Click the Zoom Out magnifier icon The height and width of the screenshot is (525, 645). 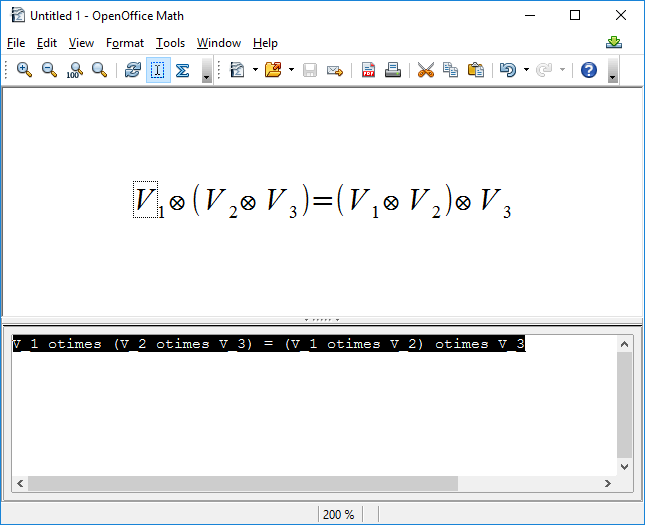[49, 70]
